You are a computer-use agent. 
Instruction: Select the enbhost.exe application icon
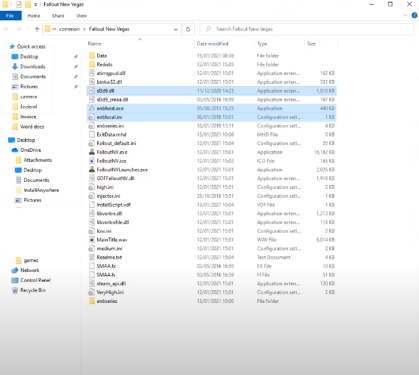(92, 108)
